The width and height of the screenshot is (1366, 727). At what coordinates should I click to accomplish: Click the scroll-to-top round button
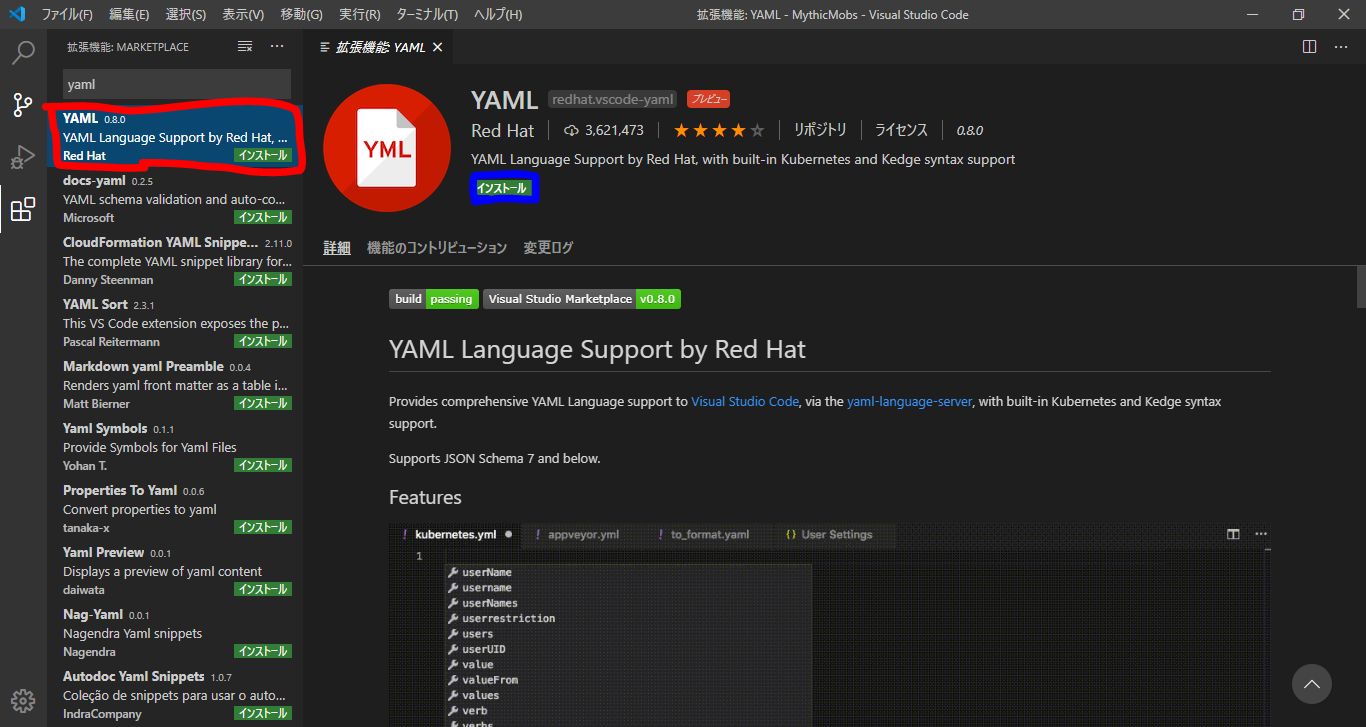(1311, 684)
